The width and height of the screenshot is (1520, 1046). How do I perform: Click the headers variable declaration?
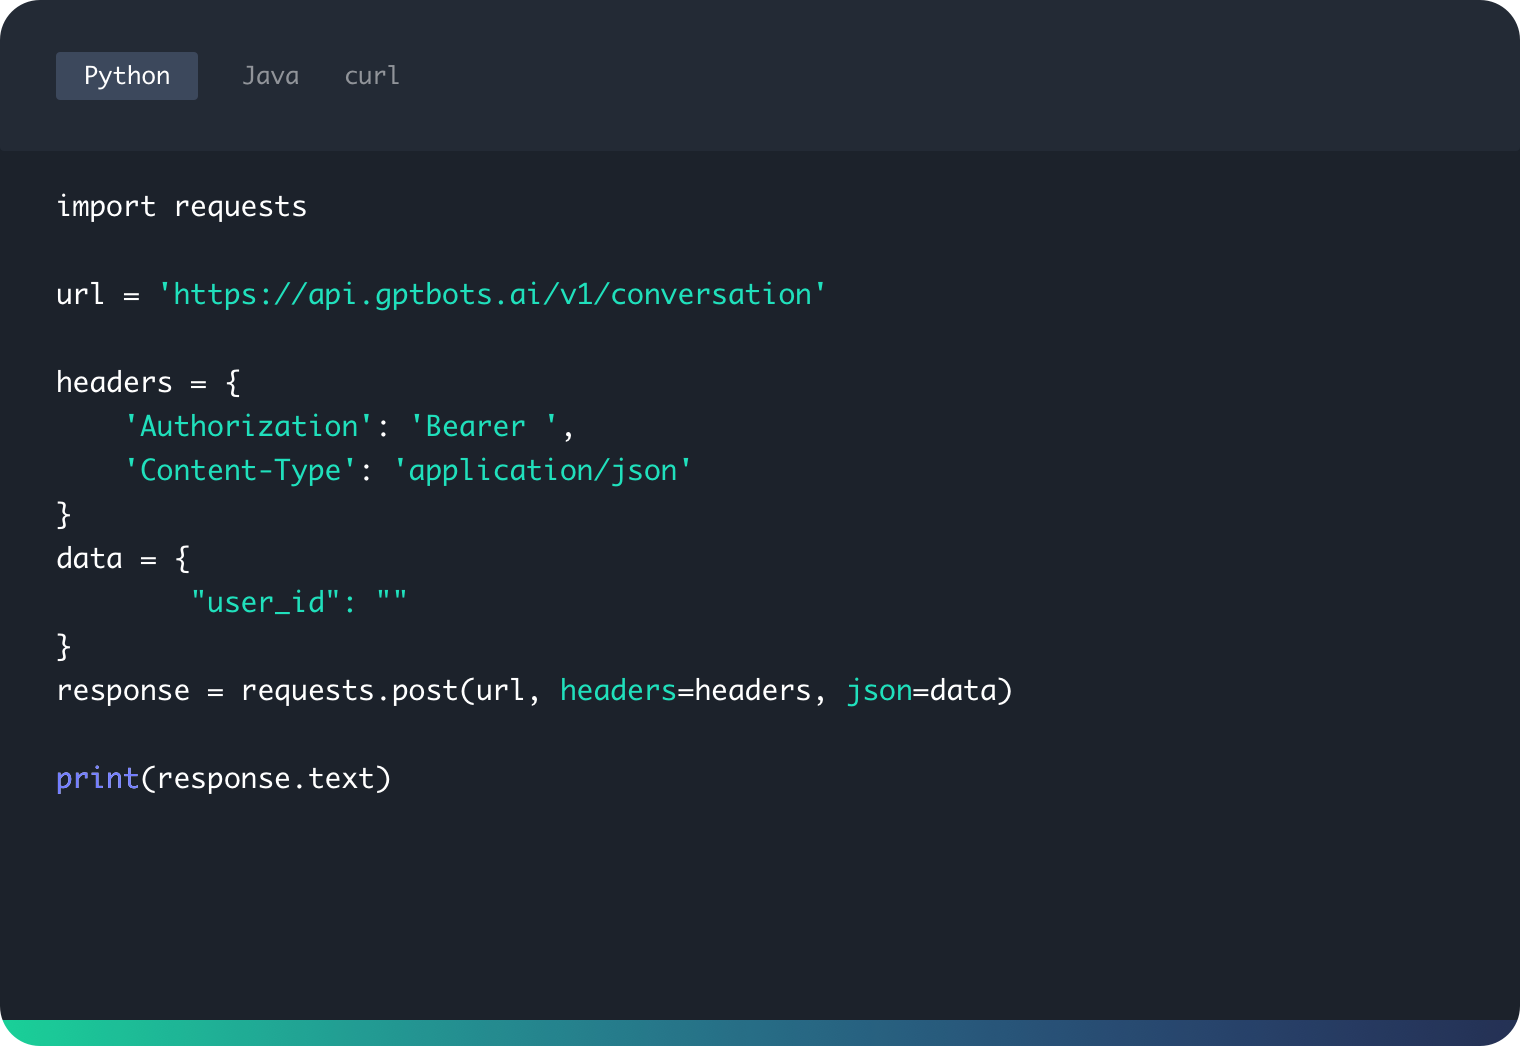click(x=115, y=381)
